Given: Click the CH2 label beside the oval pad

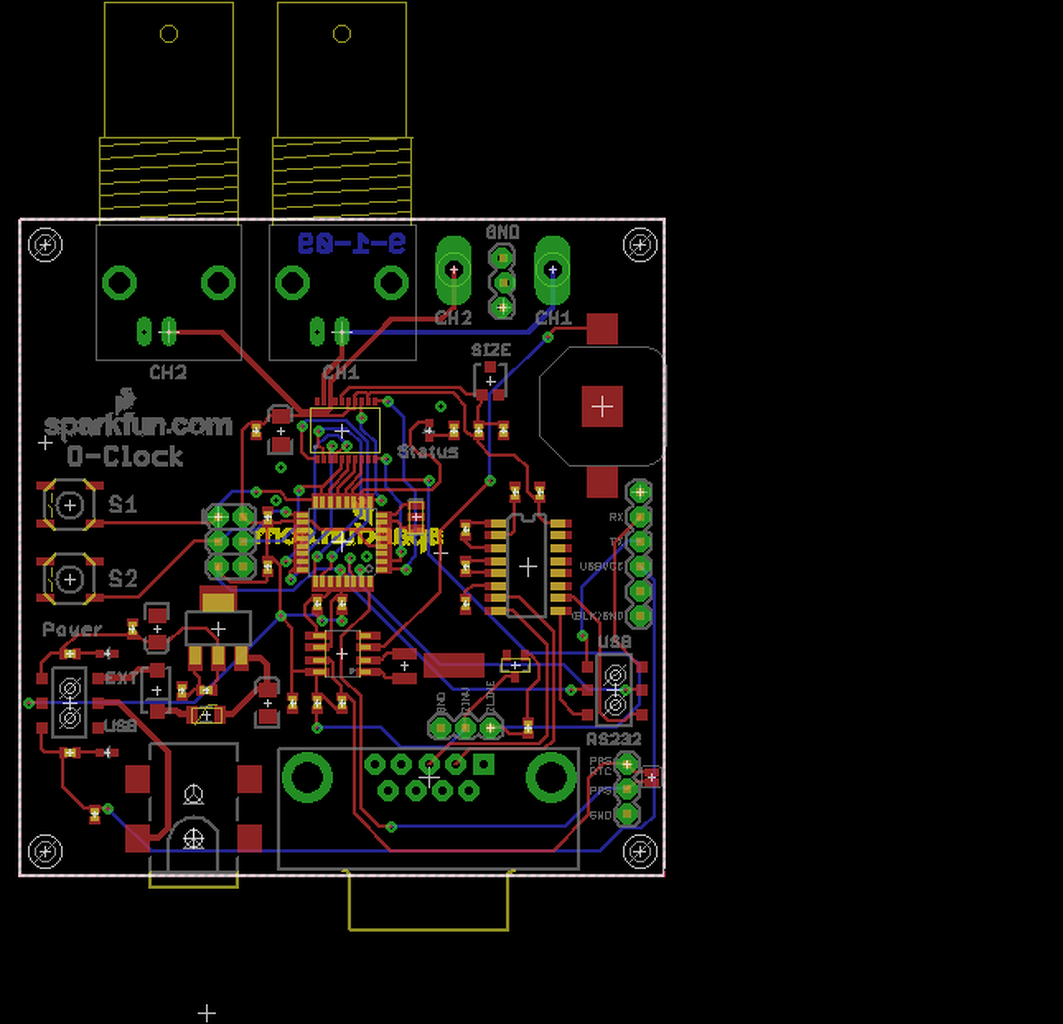Looking at the screenshot, I should click(x=454, y=317).
